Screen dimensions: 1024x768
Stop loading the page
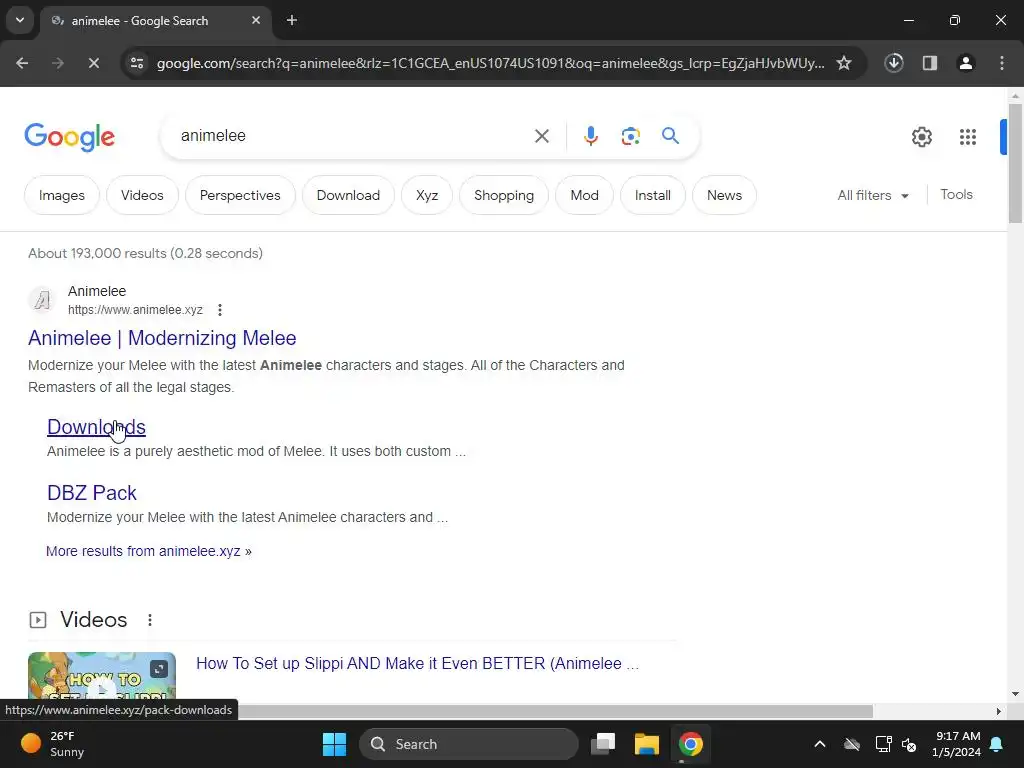point(93,63)
